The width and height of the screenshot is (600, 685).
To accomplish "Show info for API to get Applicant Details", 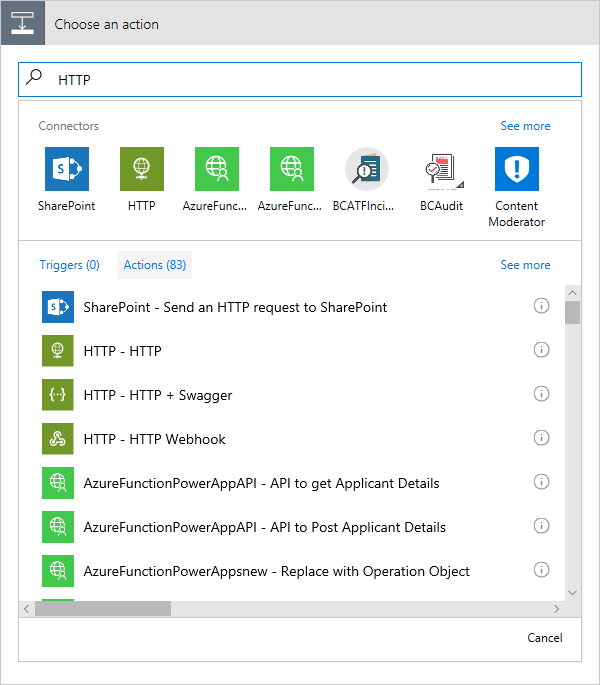I will point(541,481).
